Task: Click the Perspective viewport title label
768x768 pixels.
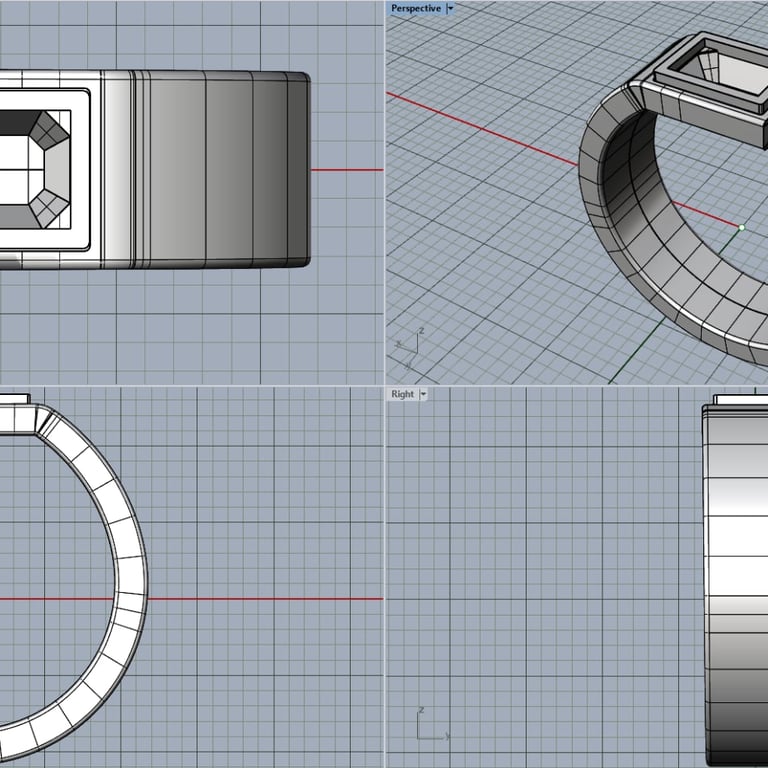Action: click(416, 8)
